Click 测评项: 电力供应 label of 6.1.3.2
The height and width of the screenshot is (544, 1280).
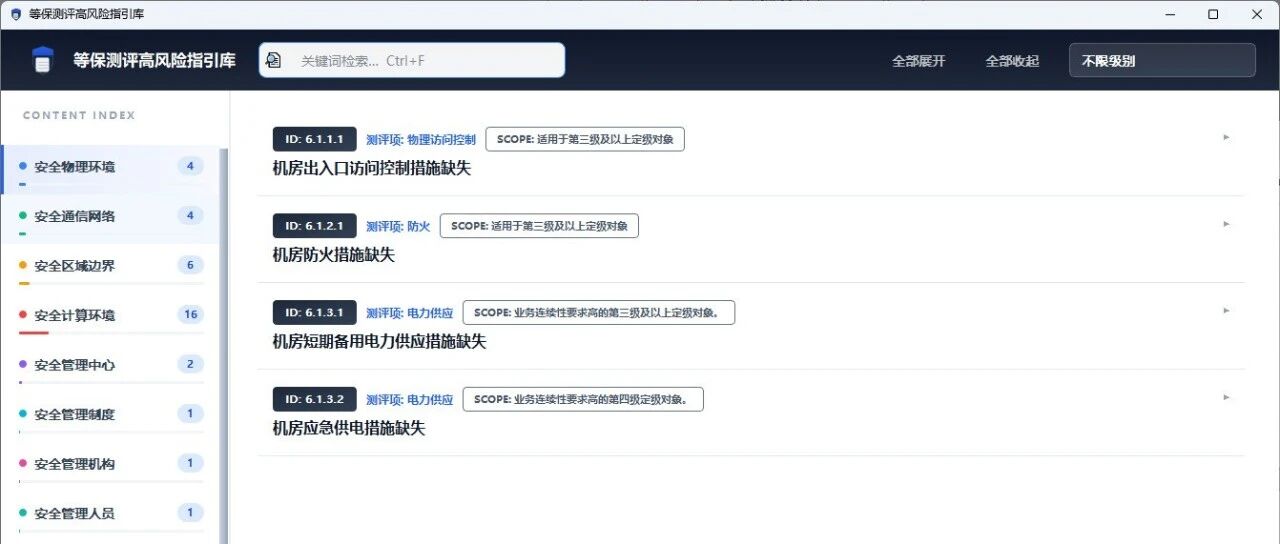point(410,400)
